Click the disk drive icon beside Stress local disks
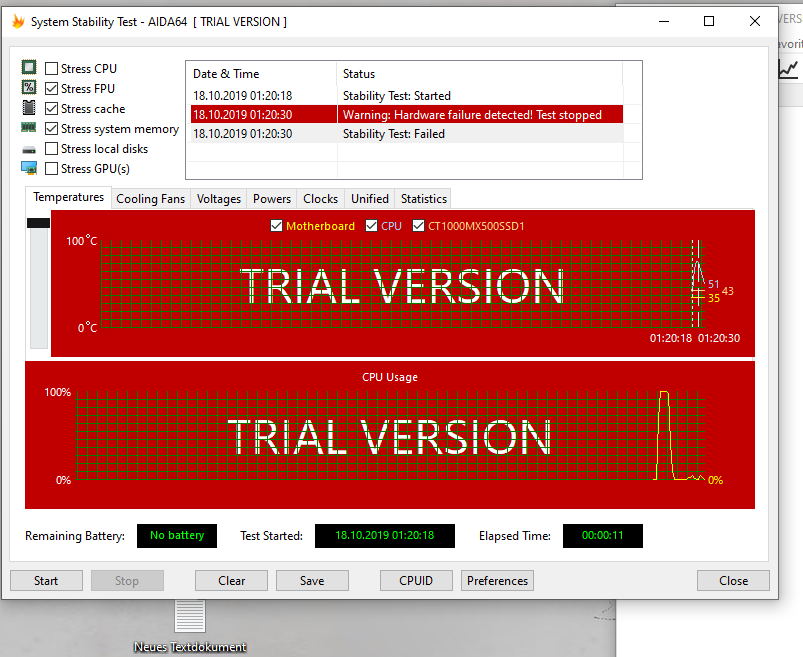The height and width of the screenshot is (657, 803). [29, 150]
